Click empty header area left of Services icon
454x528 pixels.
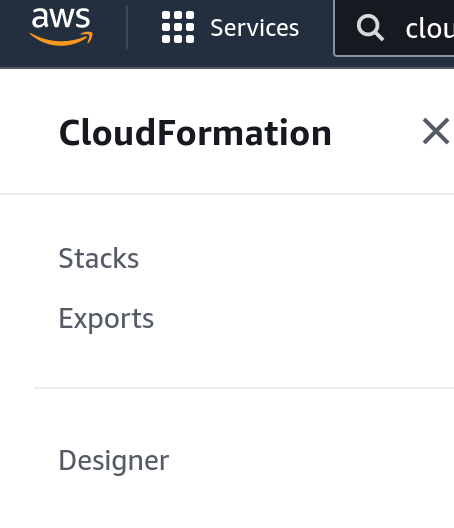[x=145, y=27]
